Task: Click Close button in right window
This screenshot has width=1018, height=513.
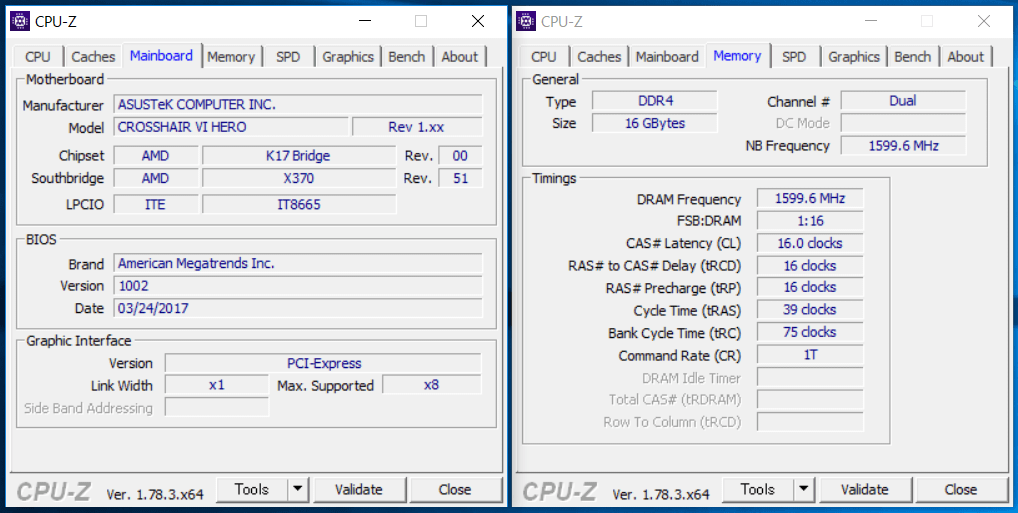Action: (x=961, y=490)
